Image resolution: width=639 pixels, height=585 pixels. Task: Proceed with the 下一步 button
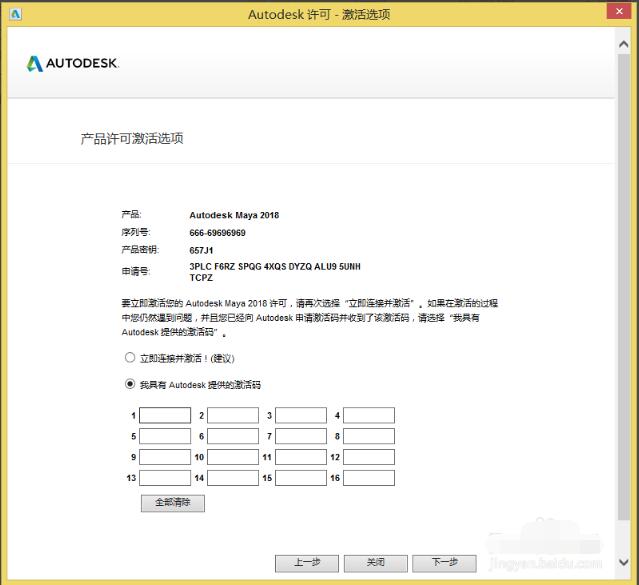[445, 563]
